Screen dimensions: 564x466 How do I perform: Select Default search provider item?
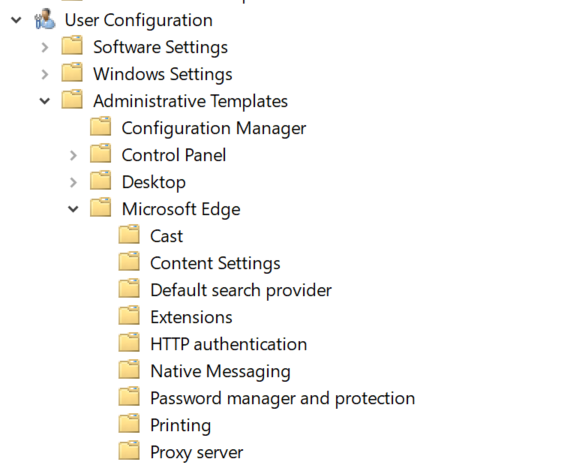[241, 290]
